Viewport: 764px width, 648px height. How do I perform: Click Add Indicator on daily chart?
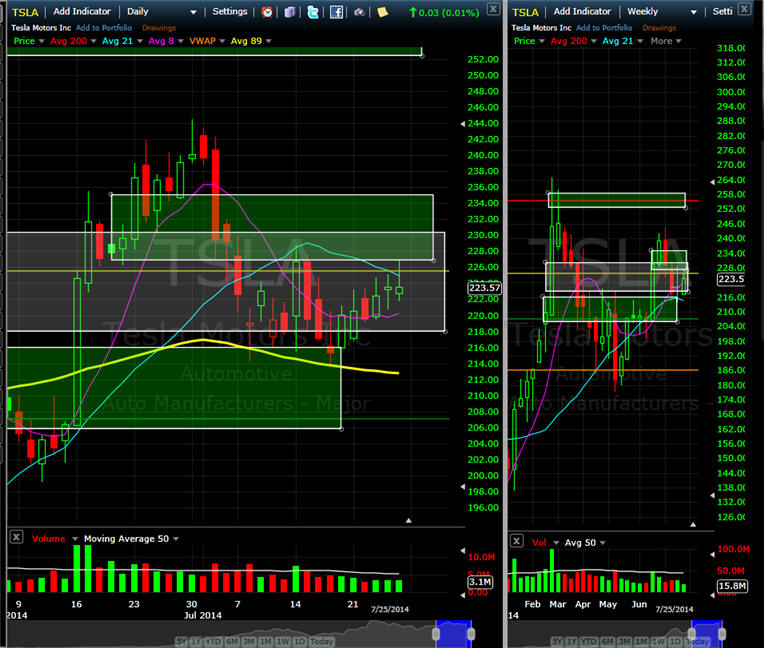(82, 11)
